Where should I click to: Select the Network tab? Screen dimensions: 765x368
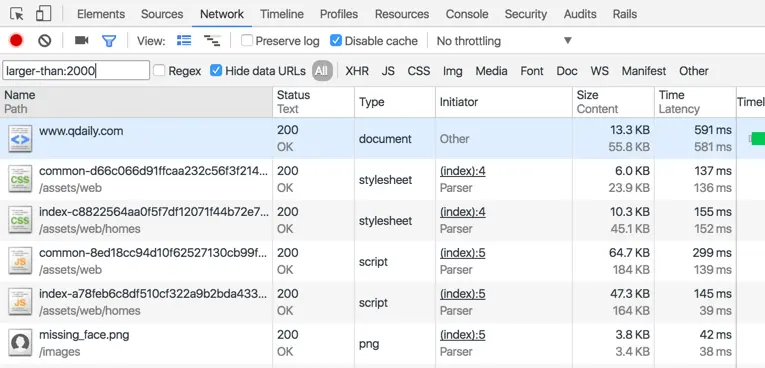tap(222, 14)
